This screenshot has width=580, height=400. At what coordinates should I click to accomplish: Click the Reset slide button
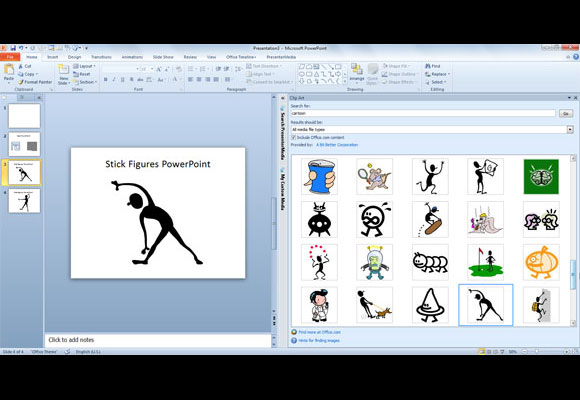[82, 74]
